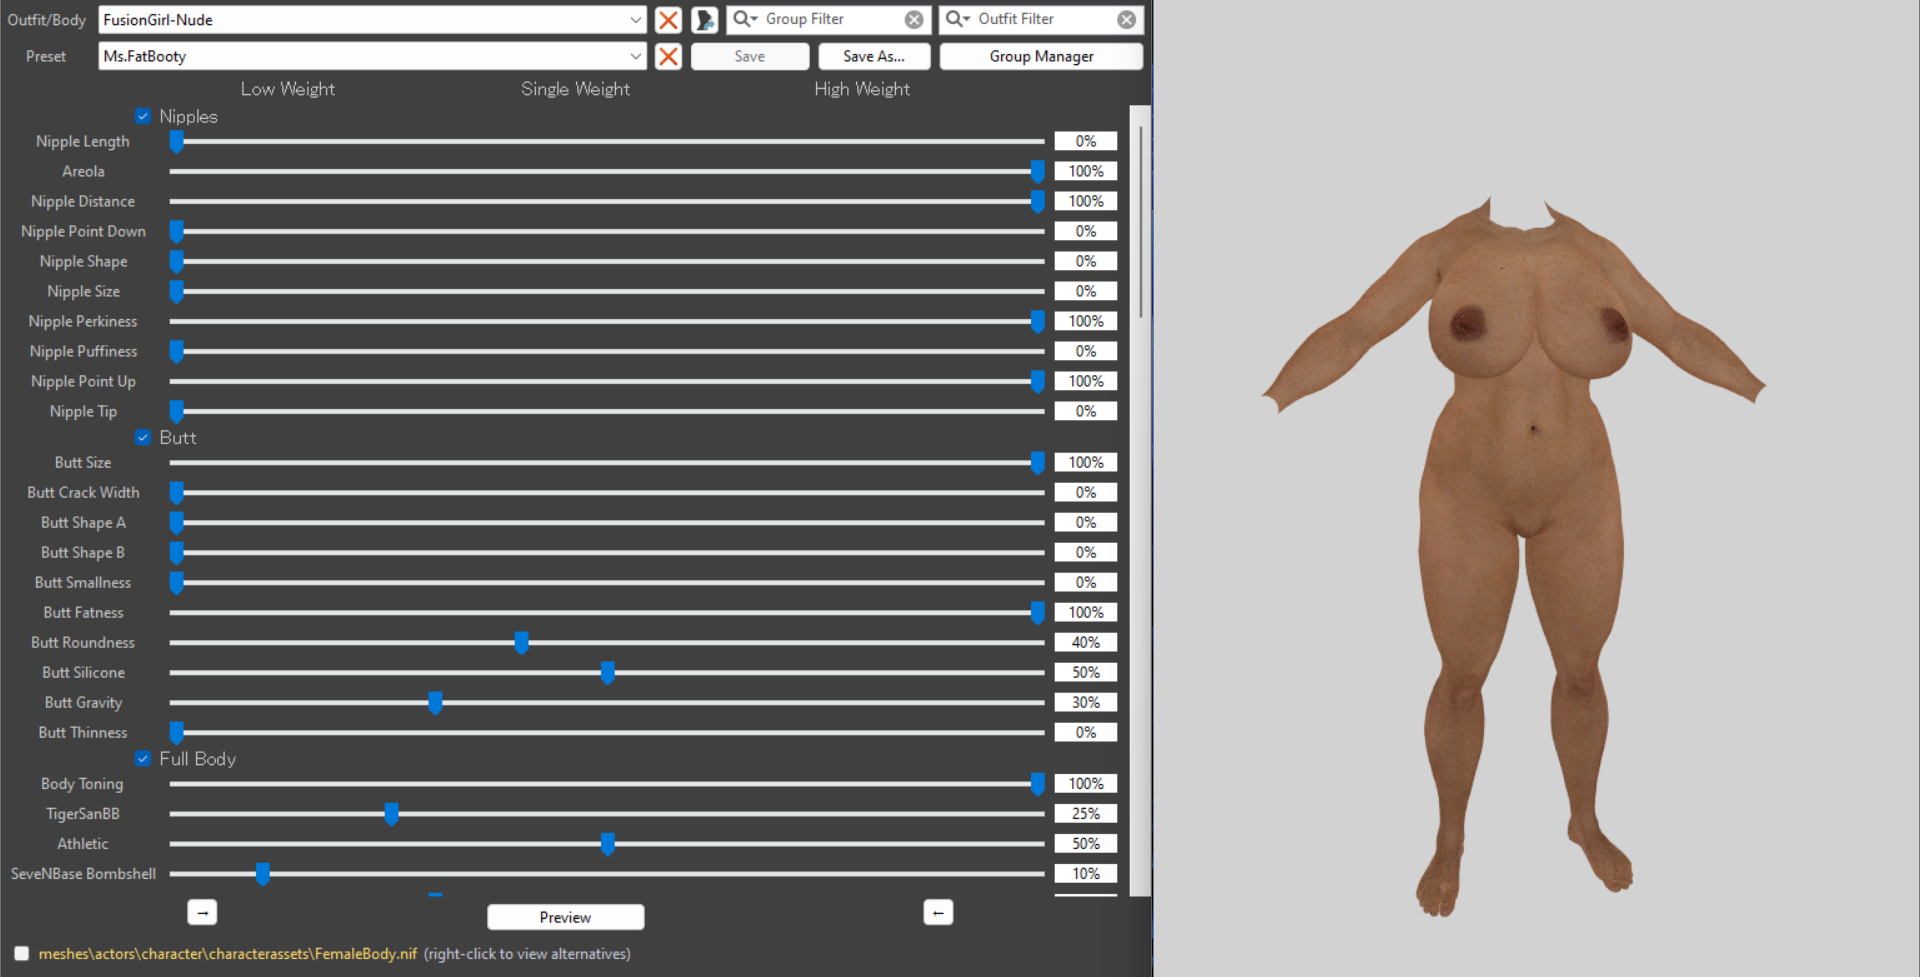Click the left arrow below high weight sliders

coord(938,912)
